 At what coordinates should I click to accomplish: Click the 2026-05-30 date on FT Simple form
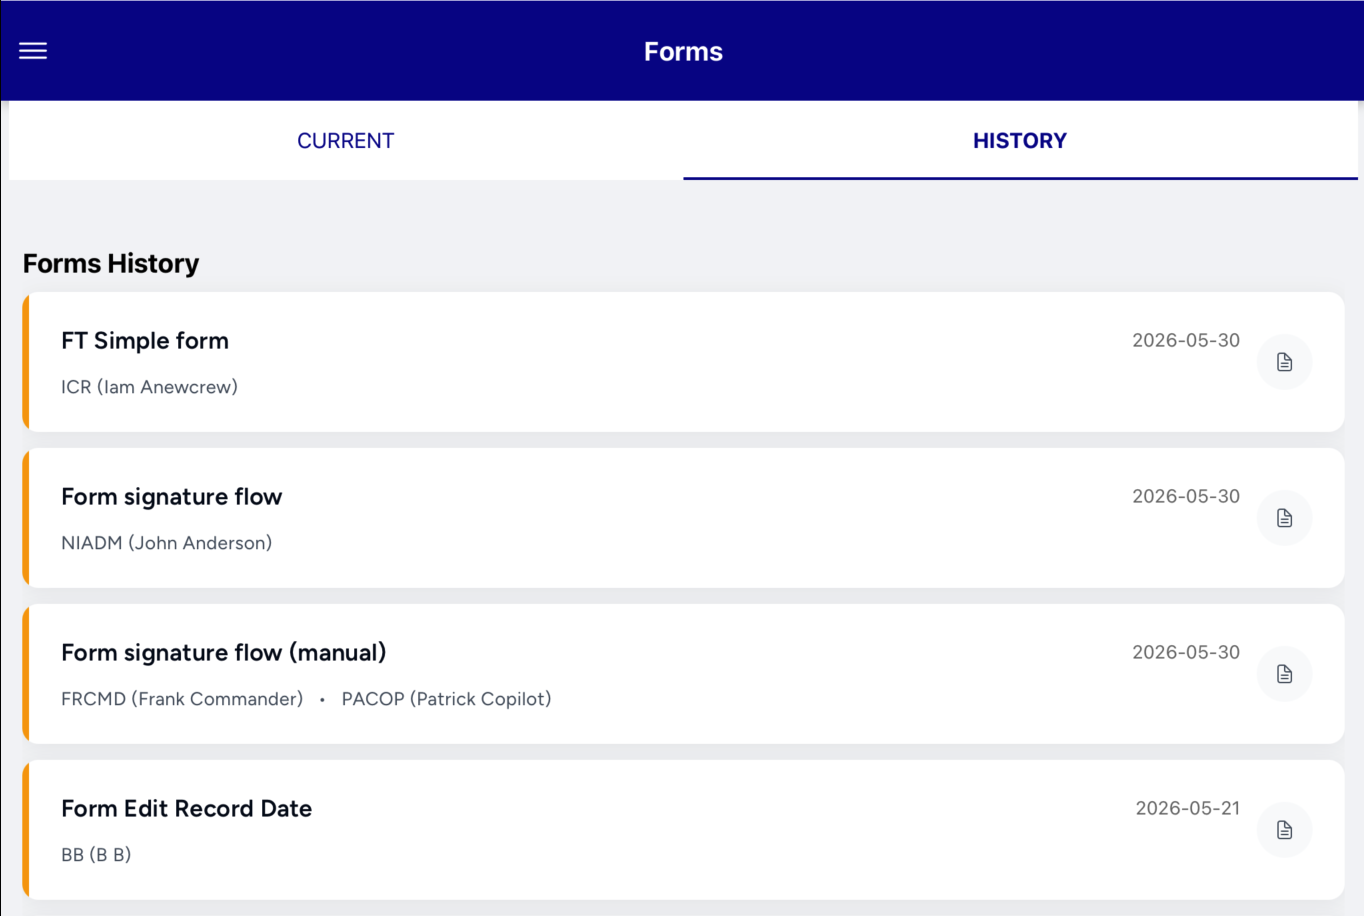1186,340
